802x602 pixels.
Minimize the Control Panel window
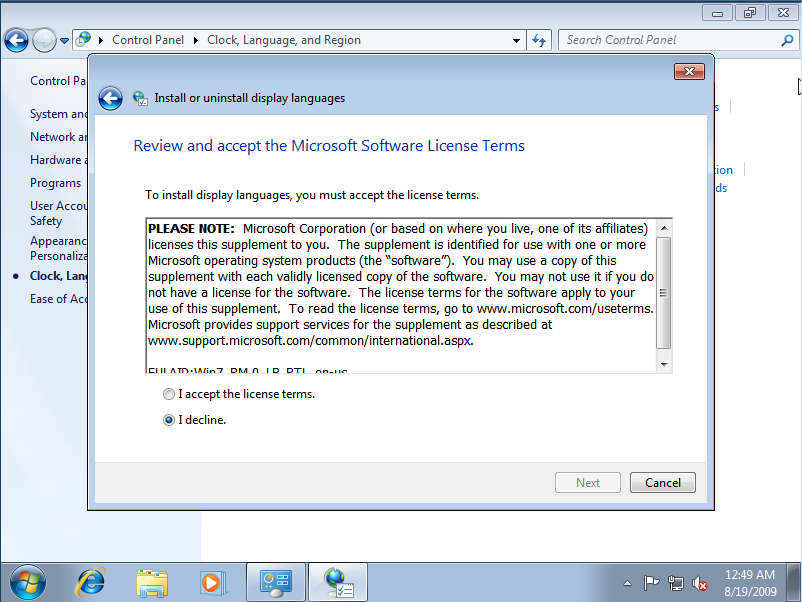718,13
